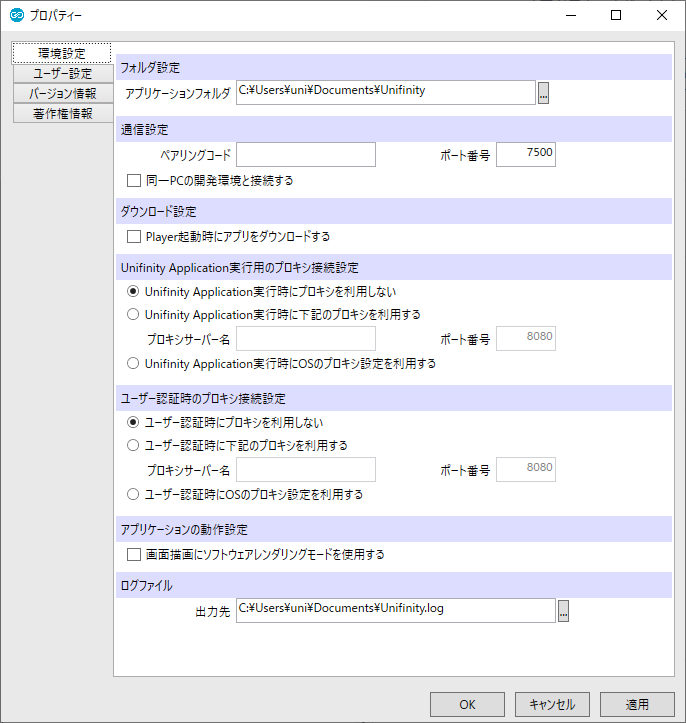Check Player起動時にアプリをダウンロードする
686x723 pixels.
pyautogui.click(x=134, y=237)
